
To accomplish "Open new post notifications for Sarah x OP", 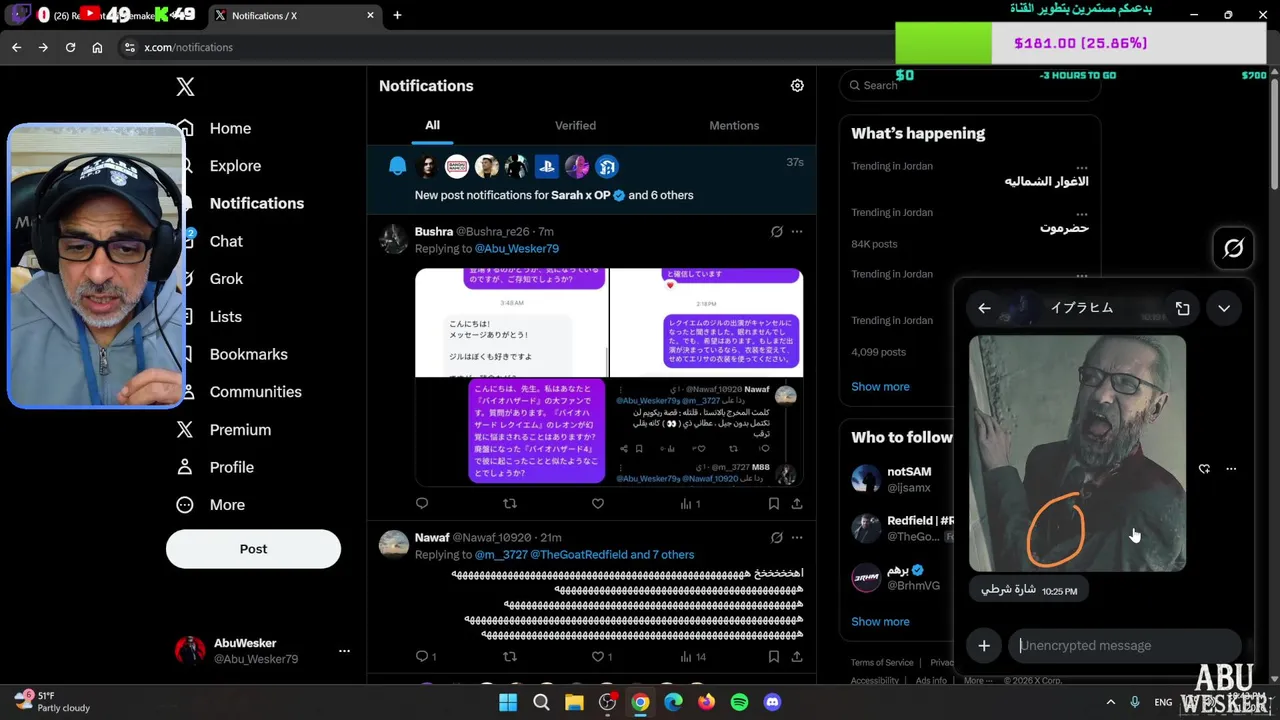I will 591,180.
